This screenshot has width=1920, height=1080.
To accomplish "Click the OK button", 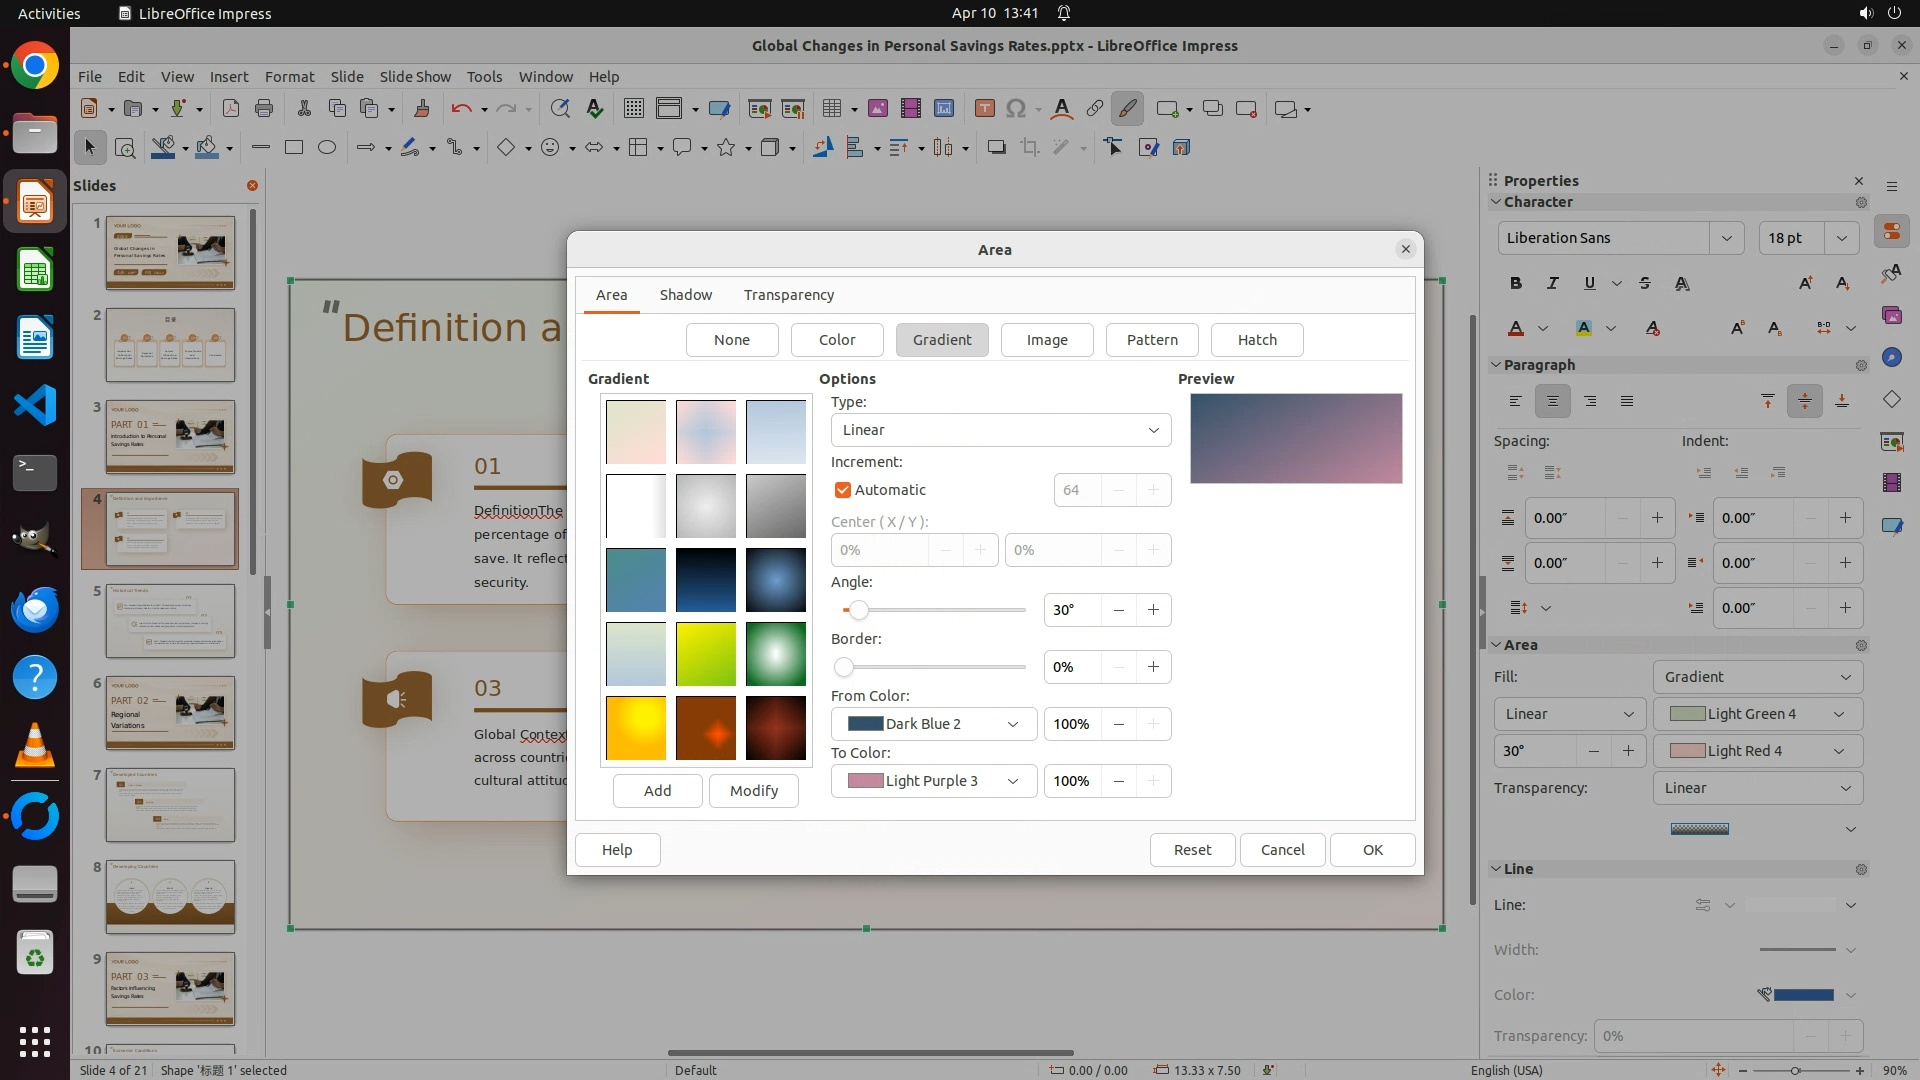I will [1372, 850].
